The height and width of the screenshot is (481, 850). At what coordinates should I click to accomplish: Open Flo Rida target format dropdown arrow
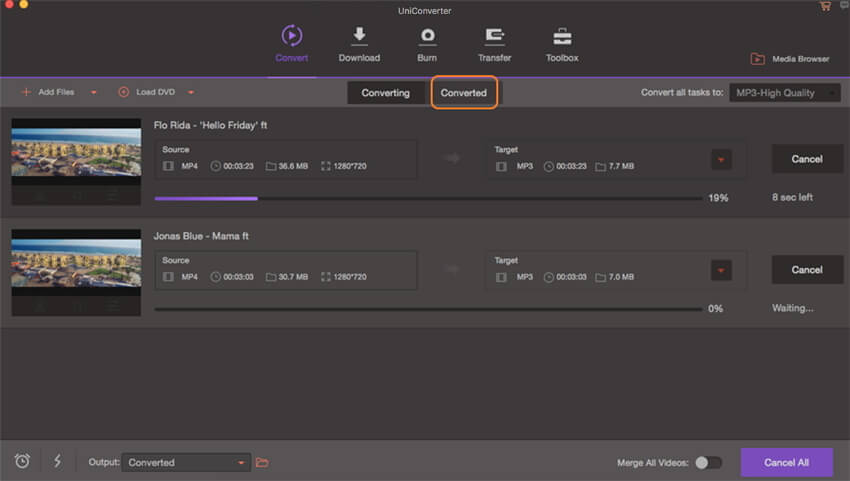pyautogui.click(x=721, y=159)
